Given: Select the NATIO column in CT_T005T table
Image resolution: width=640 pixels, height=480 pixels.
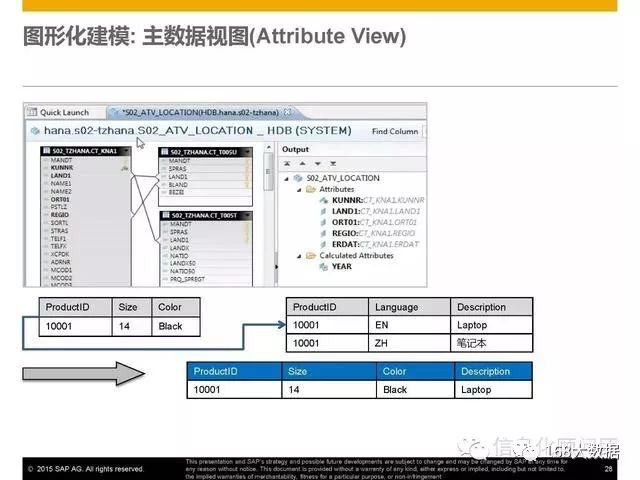Looking at the screenshot, I should coord(179,256).
